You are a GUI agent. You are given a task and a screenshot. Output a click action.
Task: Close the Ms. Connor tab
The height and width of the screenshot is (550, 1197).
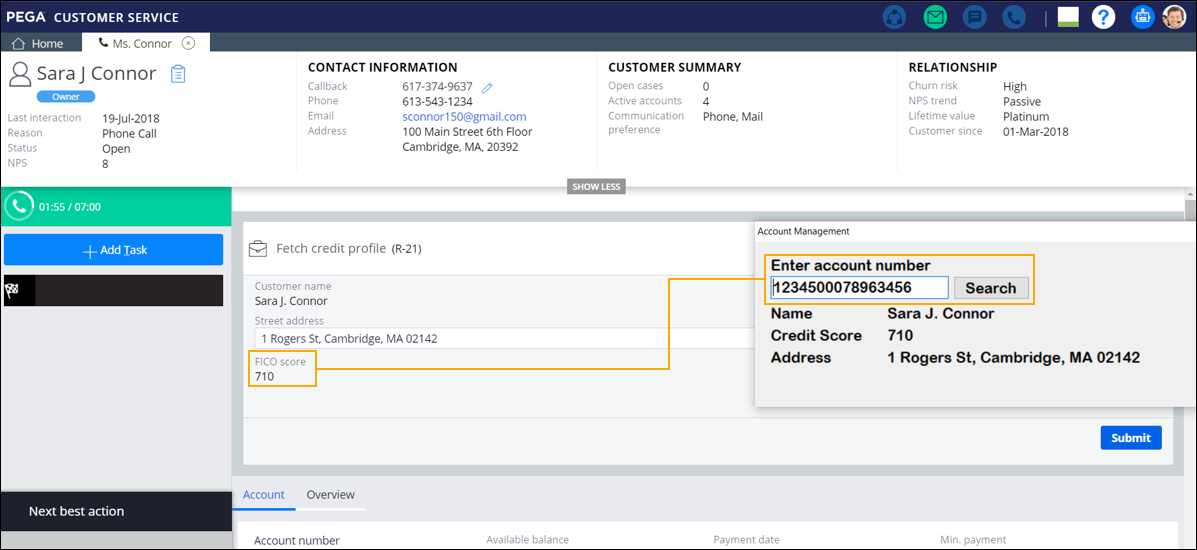point(188,44)
